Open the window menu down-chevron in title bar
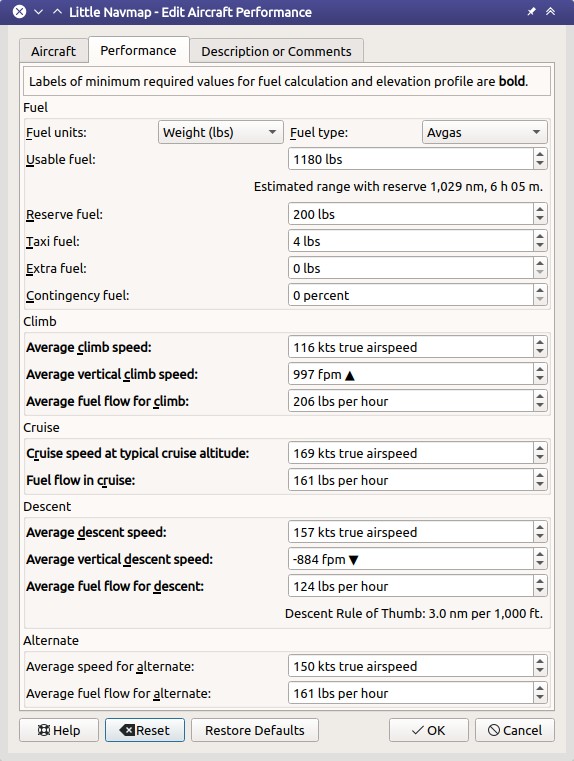This screenshot has width=574, height=761. pos(38,12)
